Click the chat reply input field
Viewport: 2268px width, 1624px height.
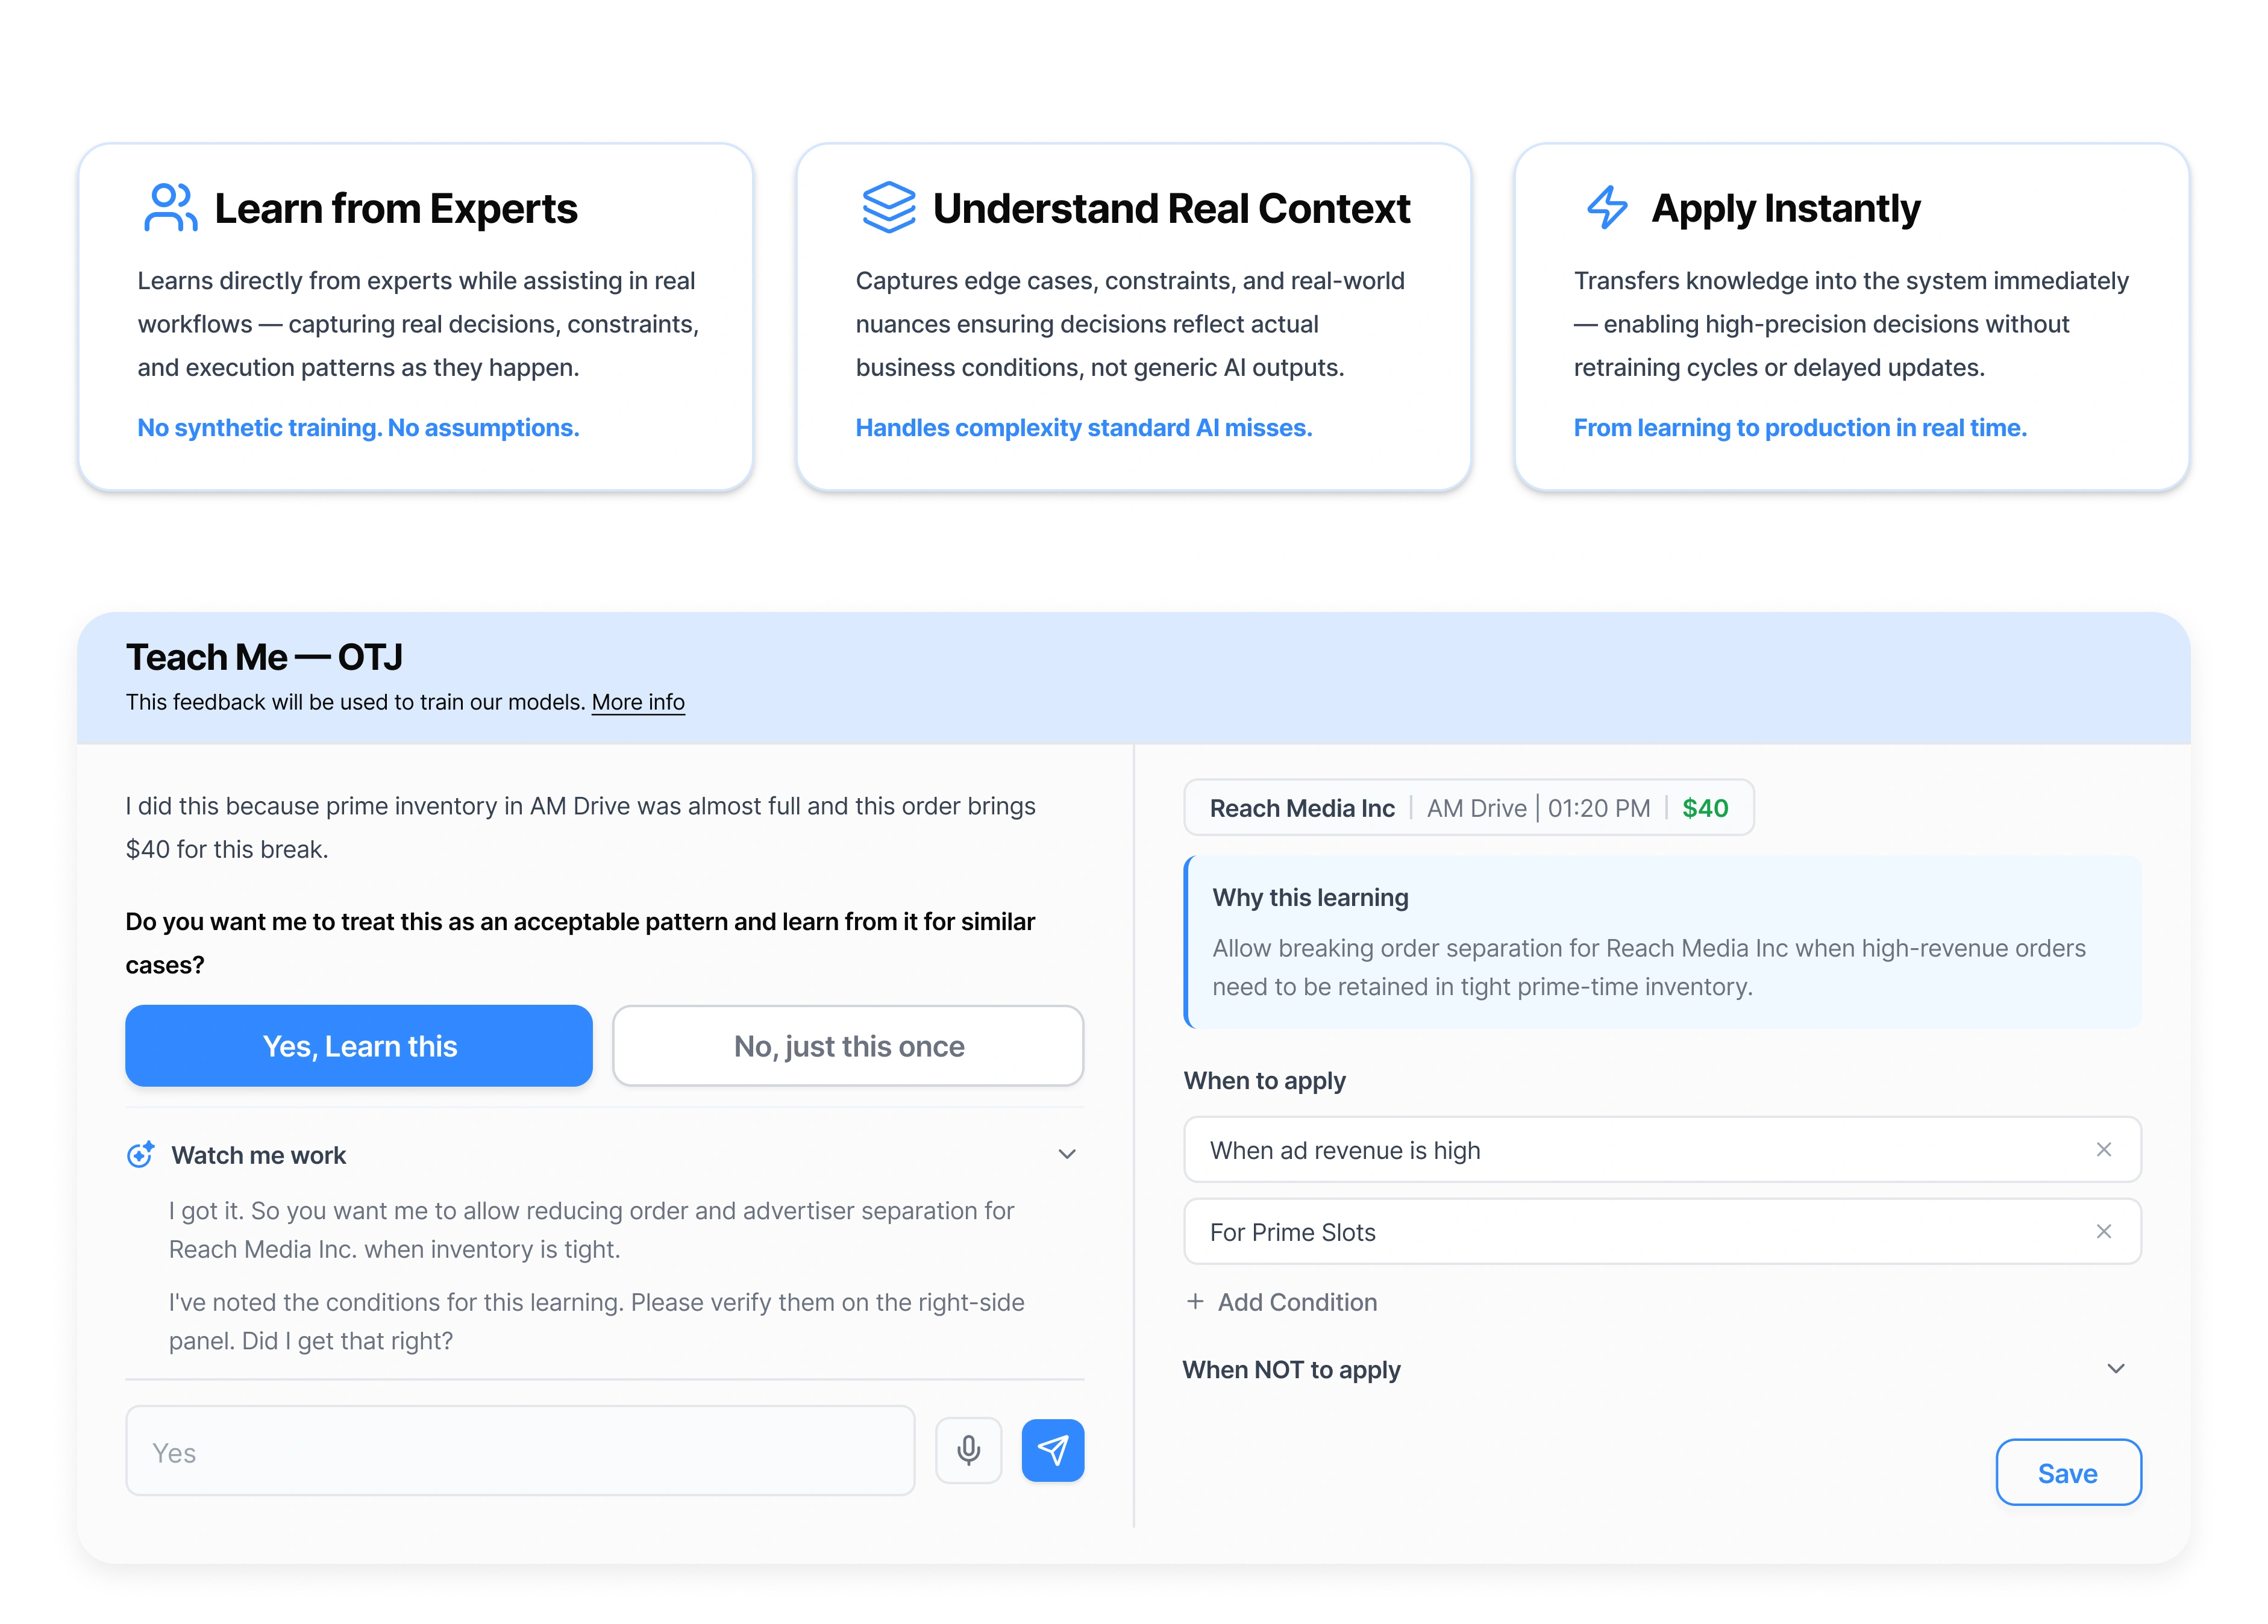point(520,1451)
